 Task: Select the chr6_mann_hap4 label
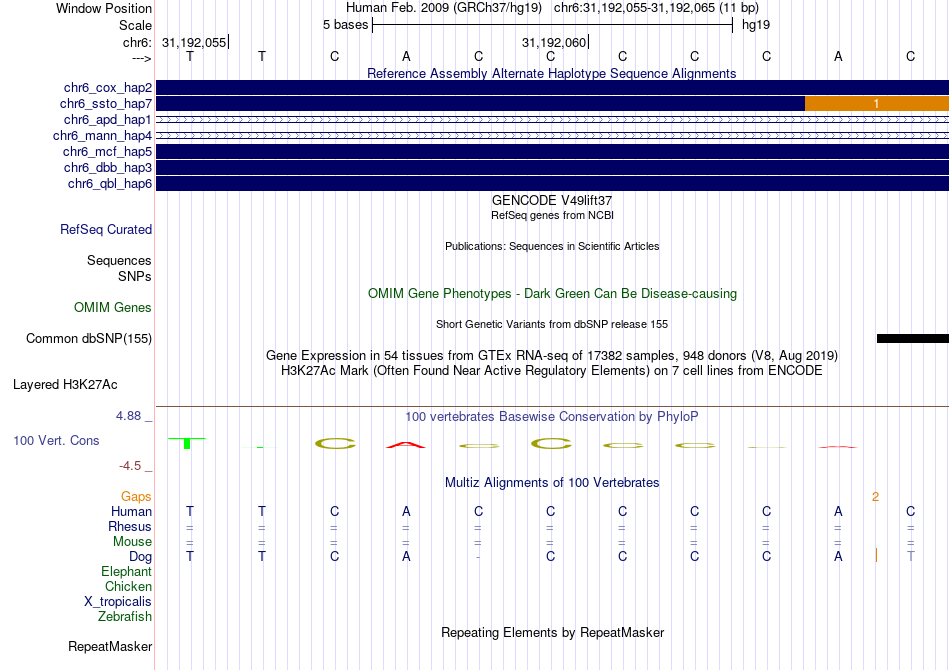[x=102, y=136]
